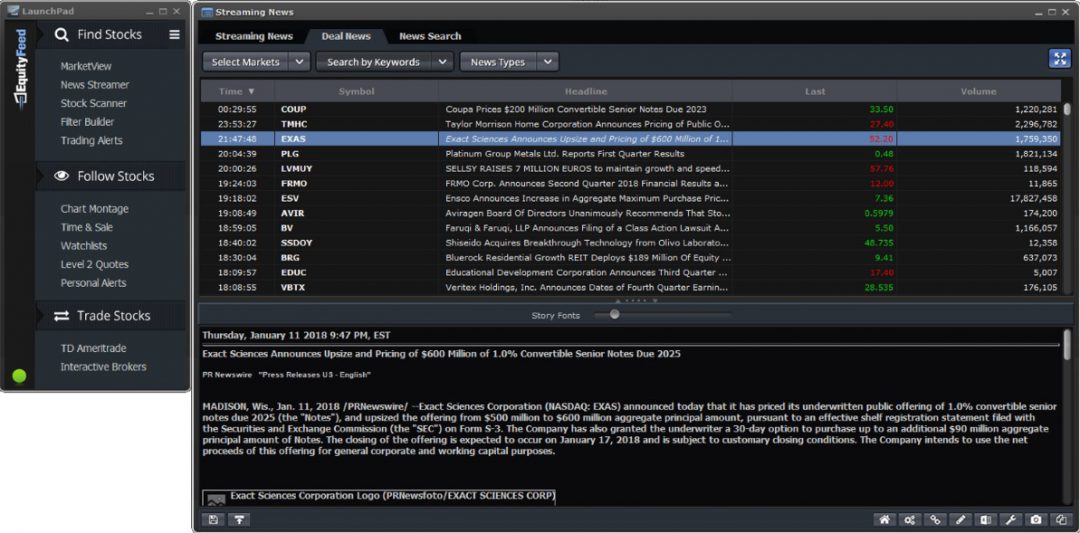Viewport: 1080px width, 533px height.
Task: Click the Find Stocks magnifier icon
Action: pyautogui.click(x=62, y=34)
